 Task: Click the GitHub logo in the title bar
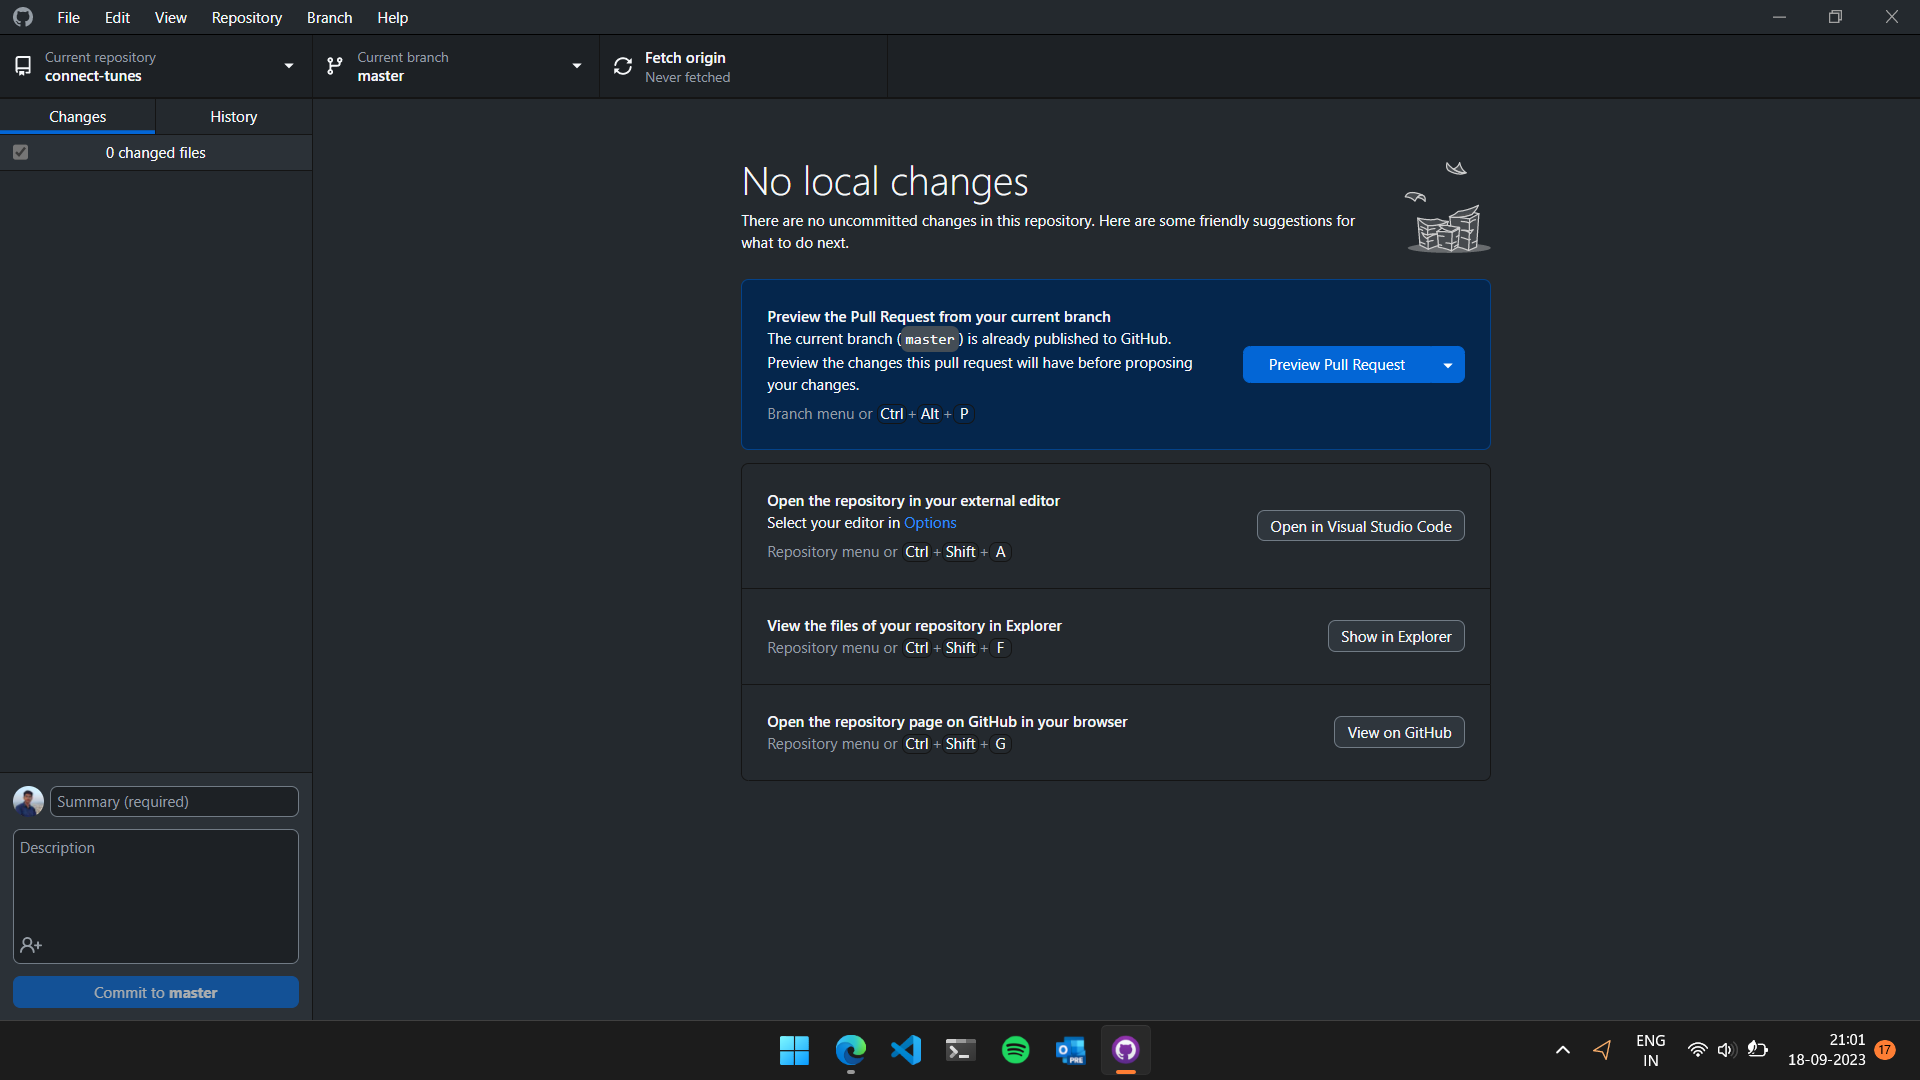tap(22, 16)
